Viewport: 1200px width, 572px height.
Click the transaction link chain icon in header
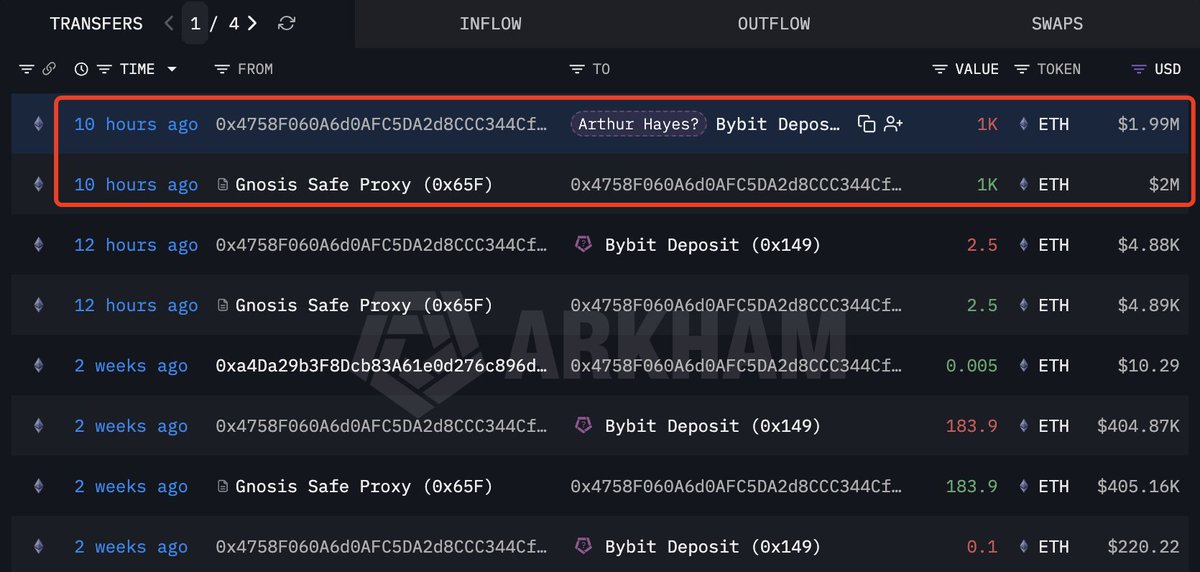[49, 69]
